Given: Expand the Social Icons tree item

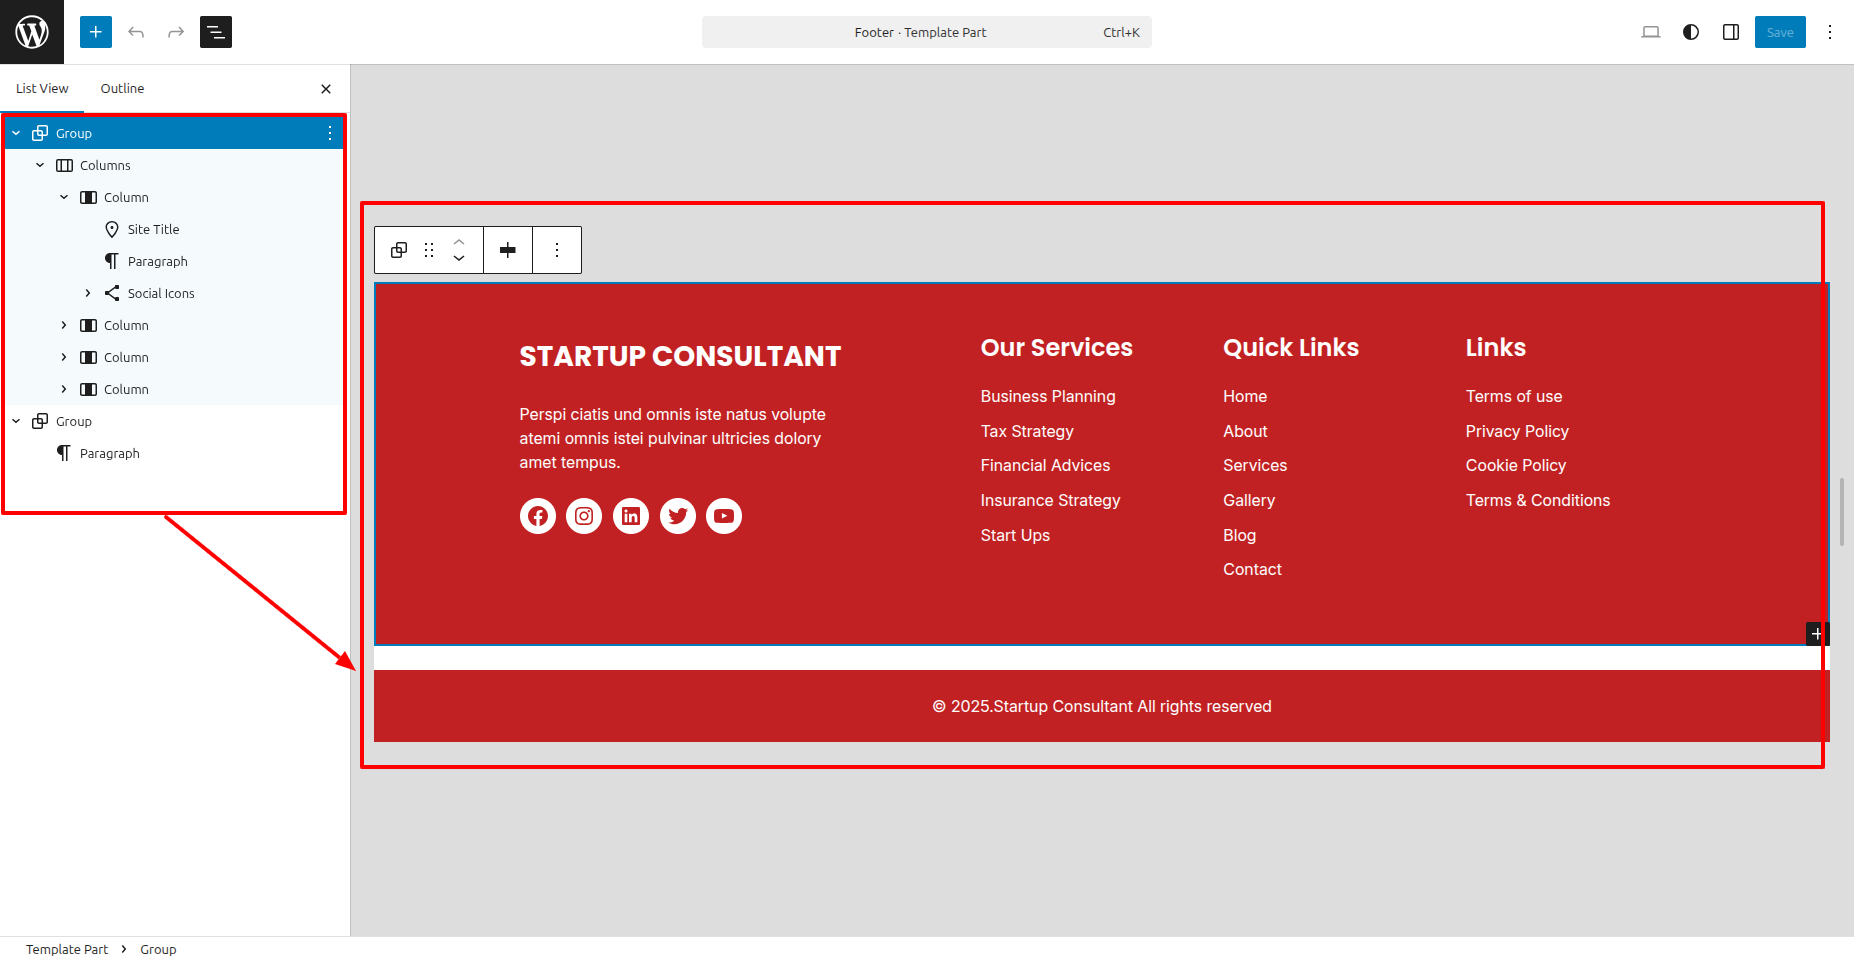Looking at the screenshot, I should coord(88,293).
